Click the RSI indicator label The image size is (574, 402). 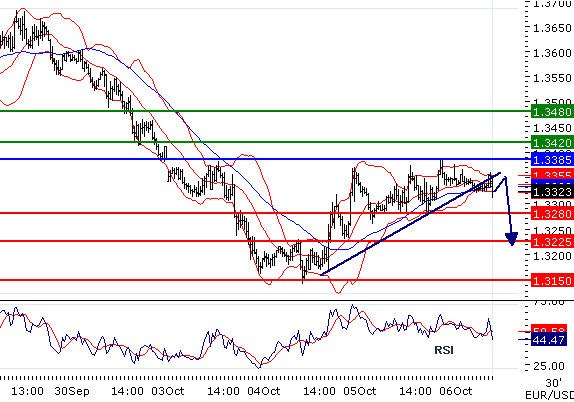point(444,350)
